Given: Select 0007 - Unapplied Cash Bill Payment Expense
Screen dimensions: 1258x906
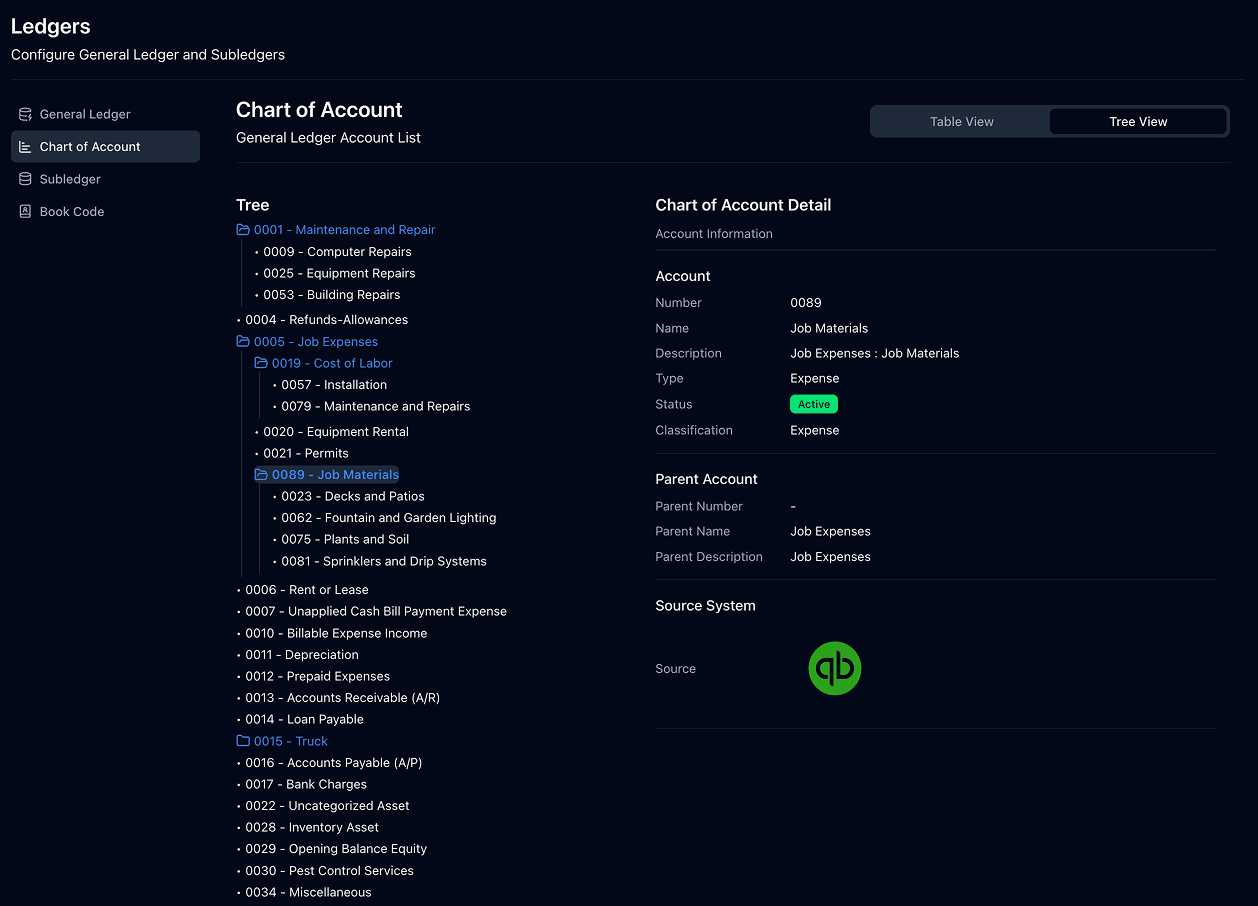Looking at the screenshot, I should 376,611.
